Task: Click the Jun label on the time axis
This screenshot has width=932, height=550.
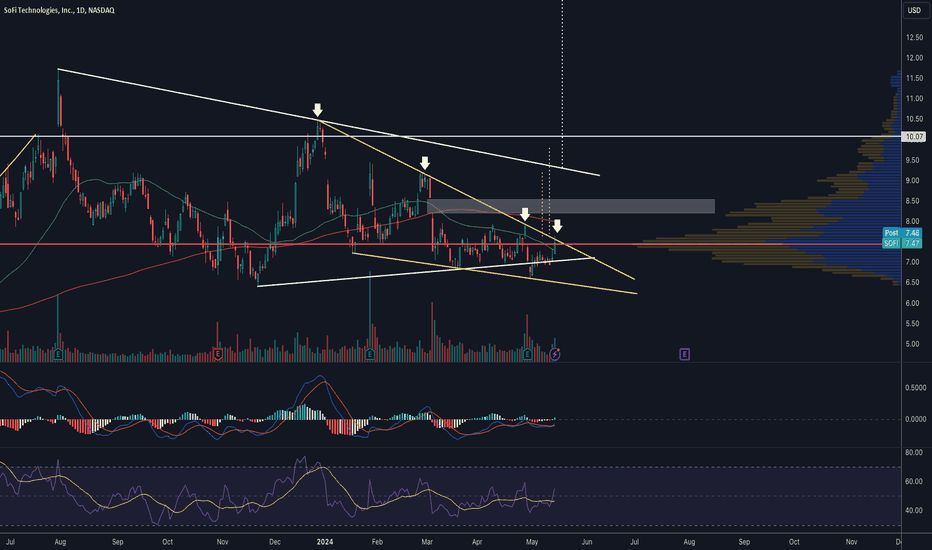Action: [x=587, y=542]
